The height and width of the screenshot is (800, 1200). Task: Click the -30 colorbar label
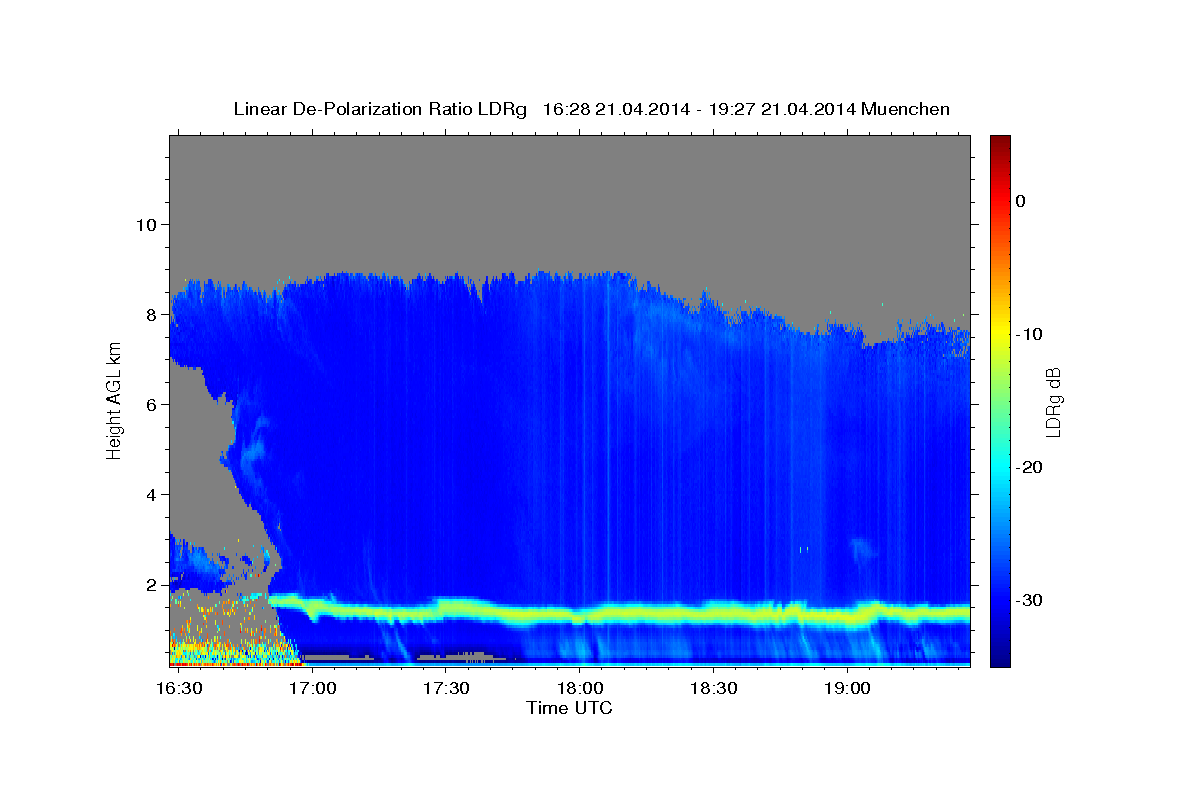1030,600
